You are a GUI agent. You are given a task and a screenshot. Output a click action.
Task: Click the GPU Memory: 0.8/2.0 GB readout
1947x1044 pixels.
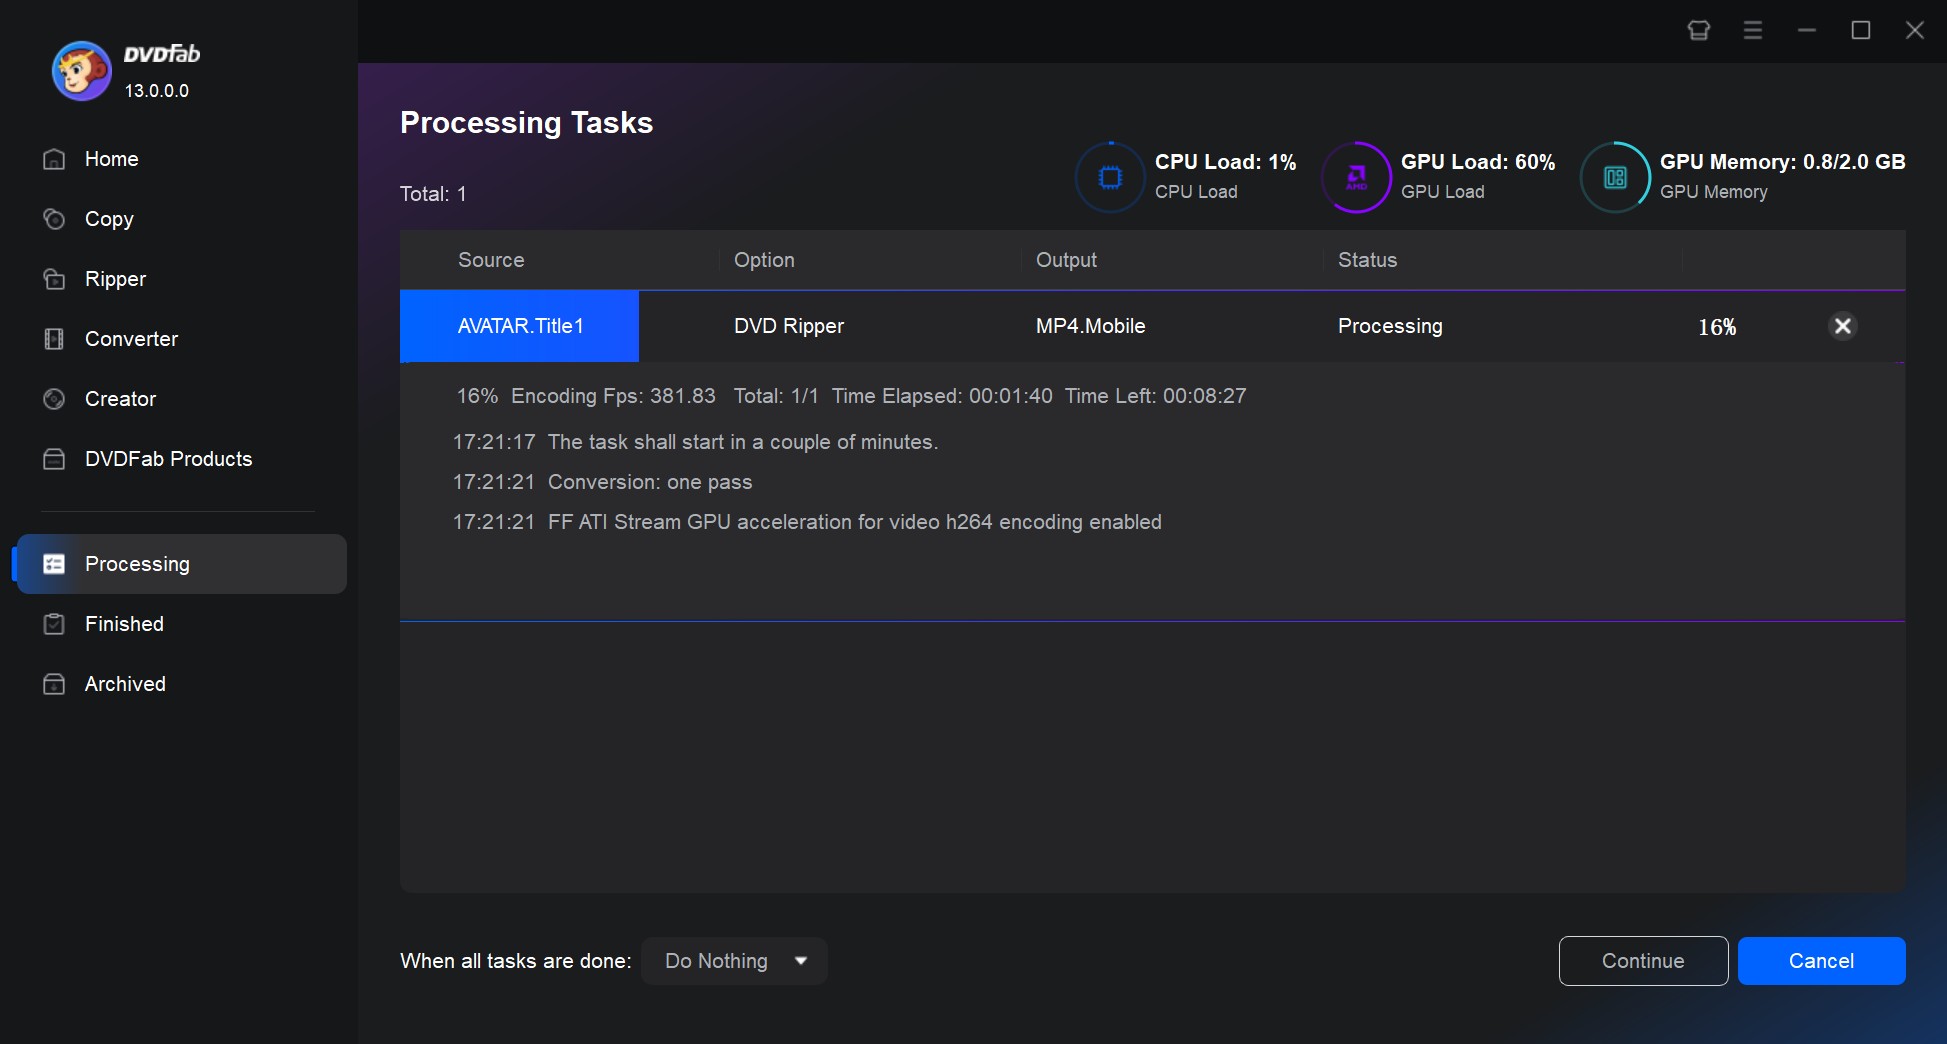[1783, 162]
